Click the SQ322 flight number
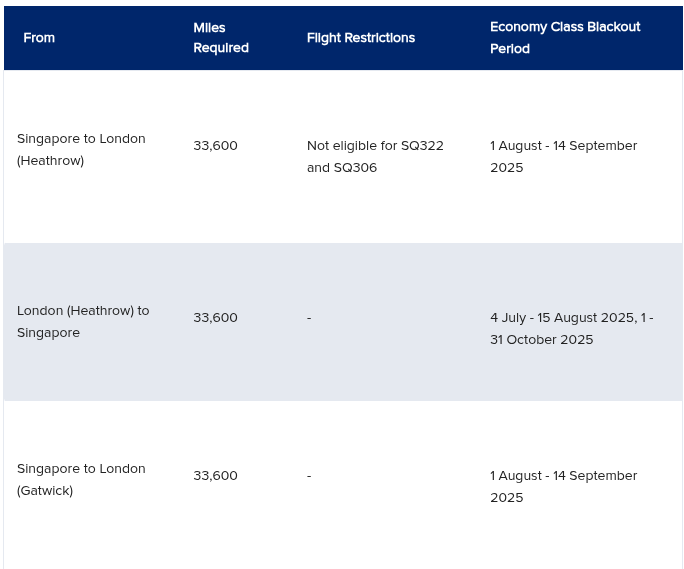684x569 pixels. [x=422, y=146]
